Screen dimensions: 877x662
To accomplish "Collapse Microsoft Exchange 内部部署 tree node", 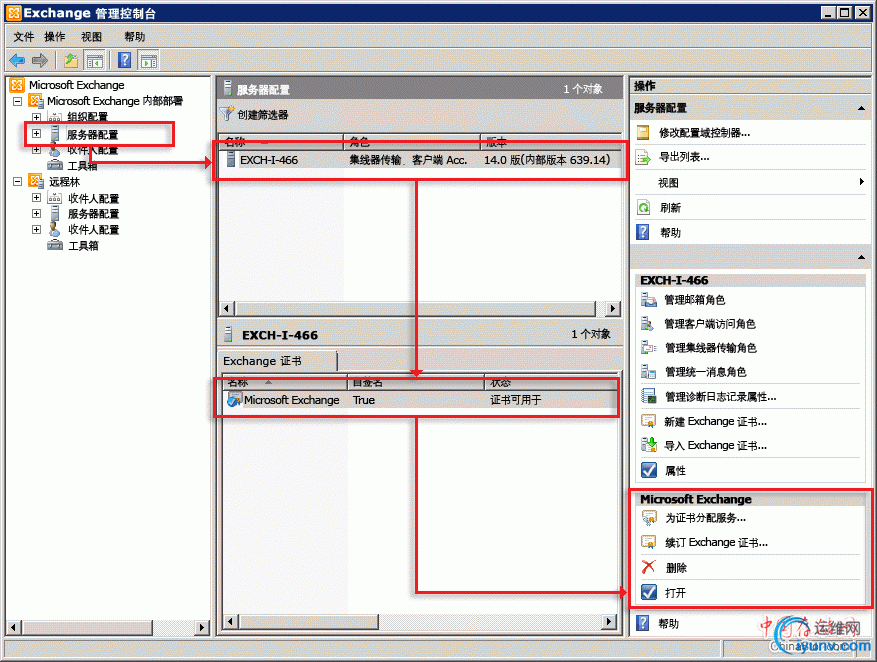I will coord(18,101).
